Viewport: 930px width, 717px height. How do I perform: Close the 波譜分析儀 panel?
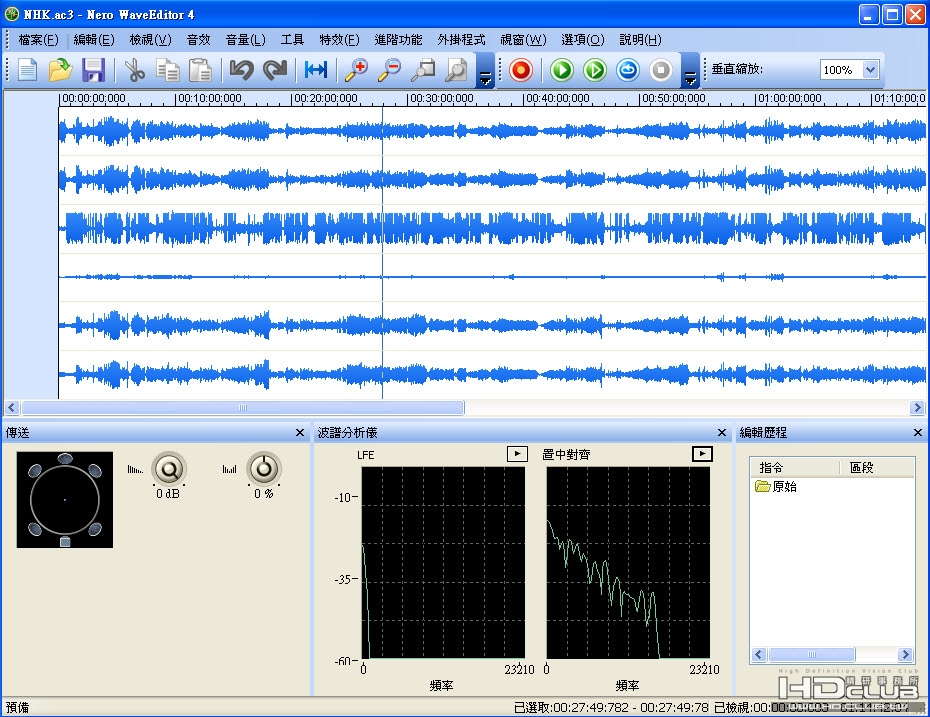coord(721,433)
